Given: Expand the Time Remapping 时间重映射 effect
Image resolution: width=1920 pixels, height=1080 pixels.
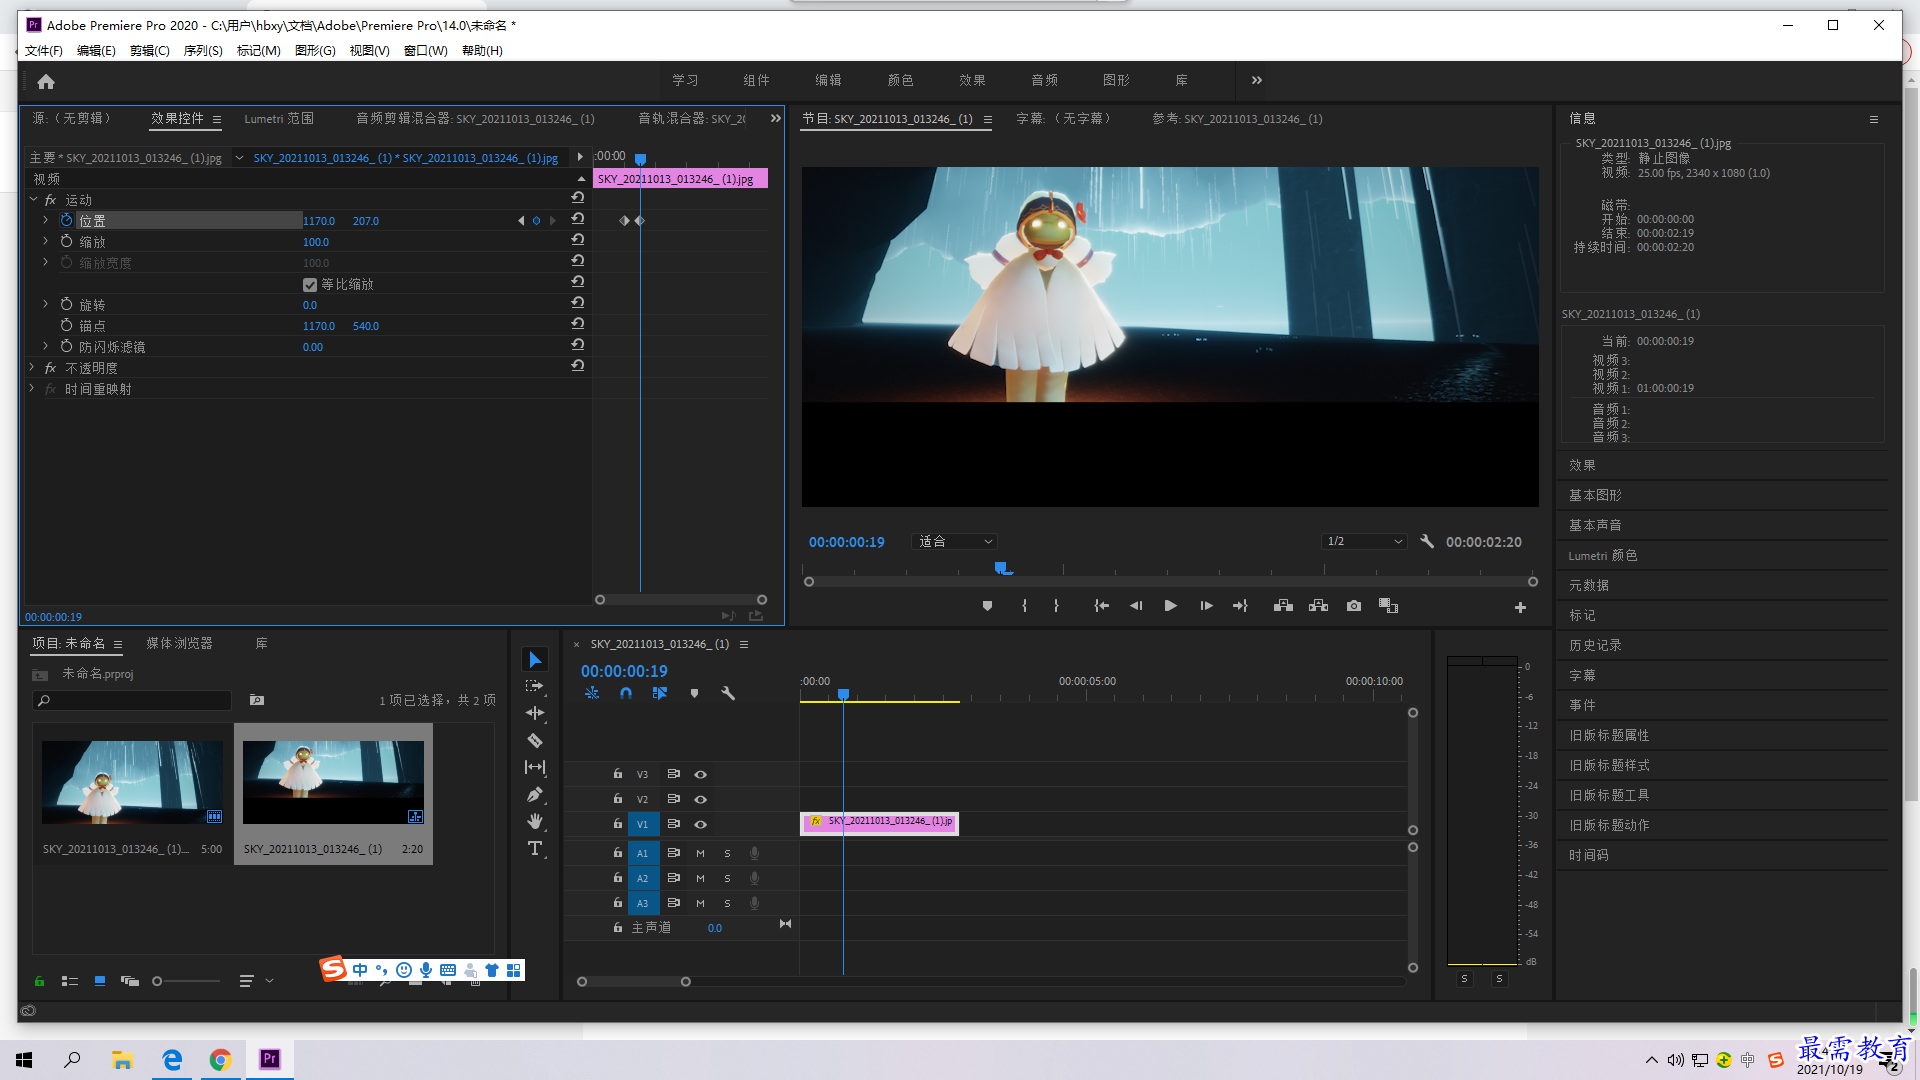Looking at the screenshot, I should (x=33, y=388).
